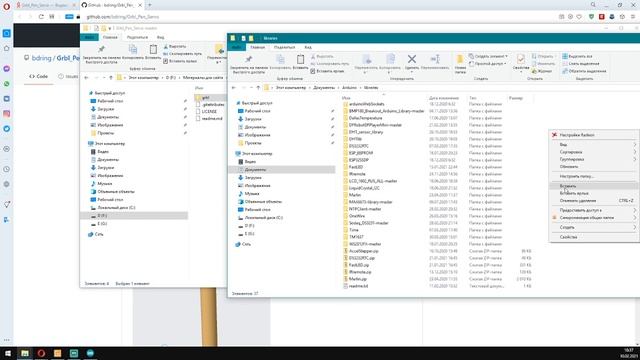Open Instagram in Opera sidebar
Image resolution: width=640 pixels, height=360 pixels.
[7, 113]
